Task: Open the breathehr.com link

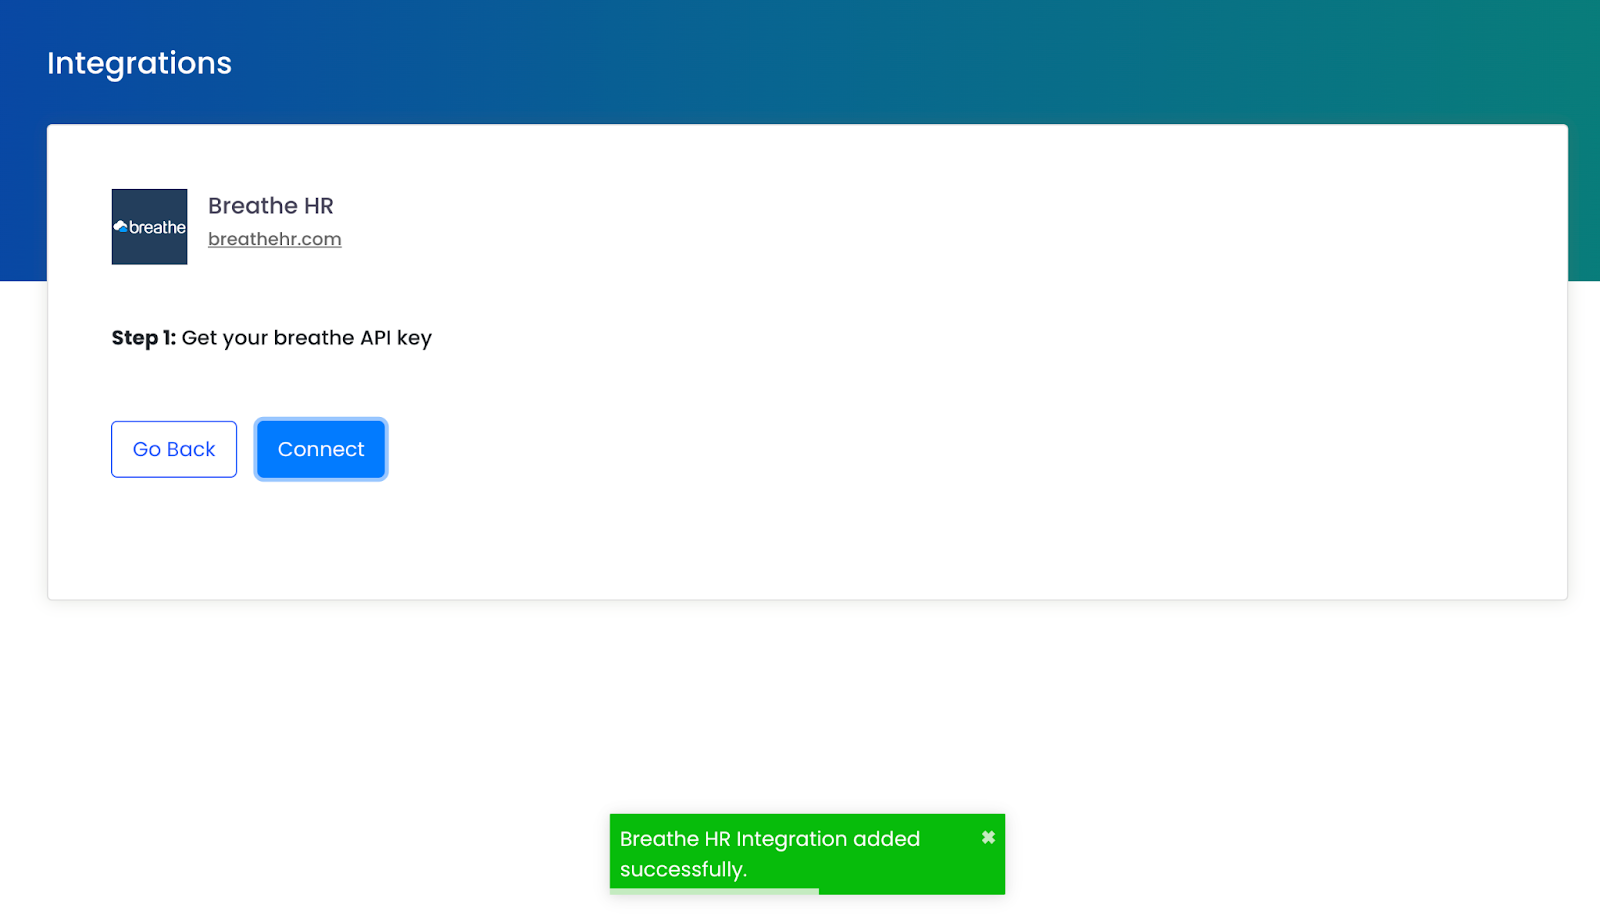Action: 274,239
